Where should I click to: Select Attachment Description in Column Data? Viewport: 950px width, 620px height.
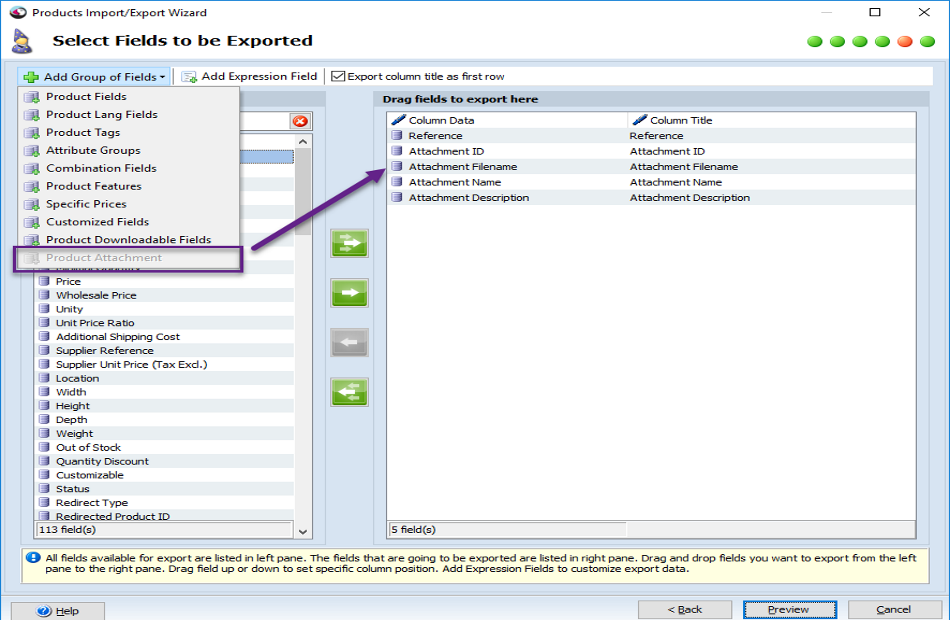tap(468, 198)
